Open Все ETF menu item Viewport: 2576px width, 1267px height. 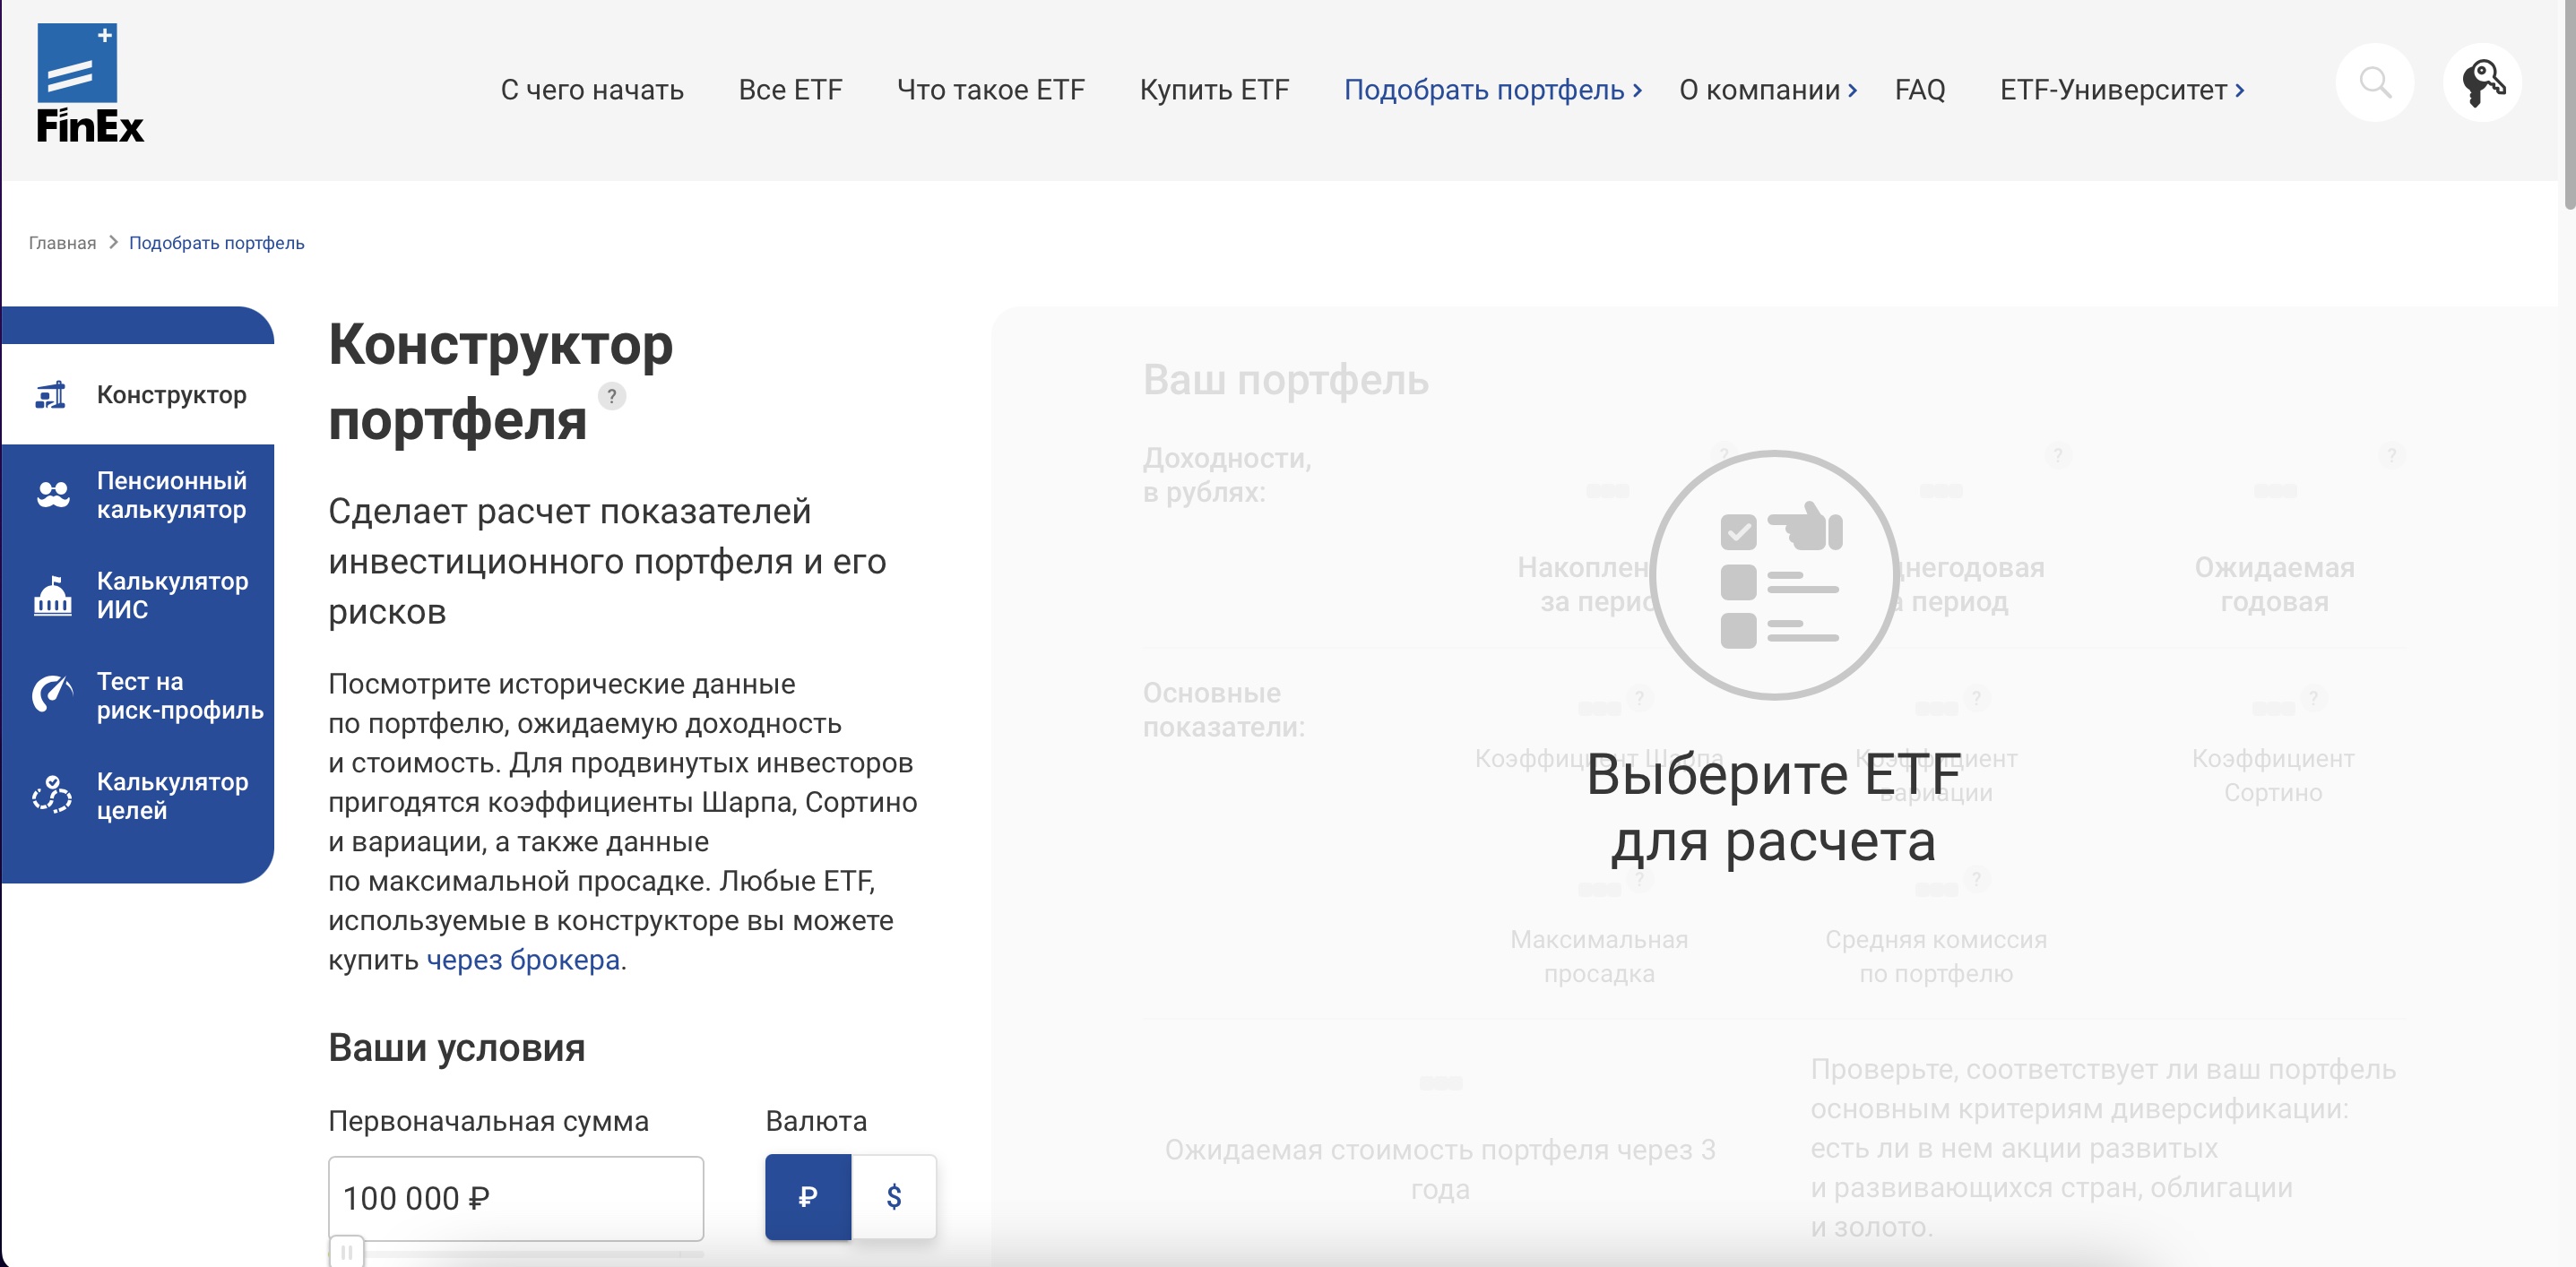coord(790,90)
